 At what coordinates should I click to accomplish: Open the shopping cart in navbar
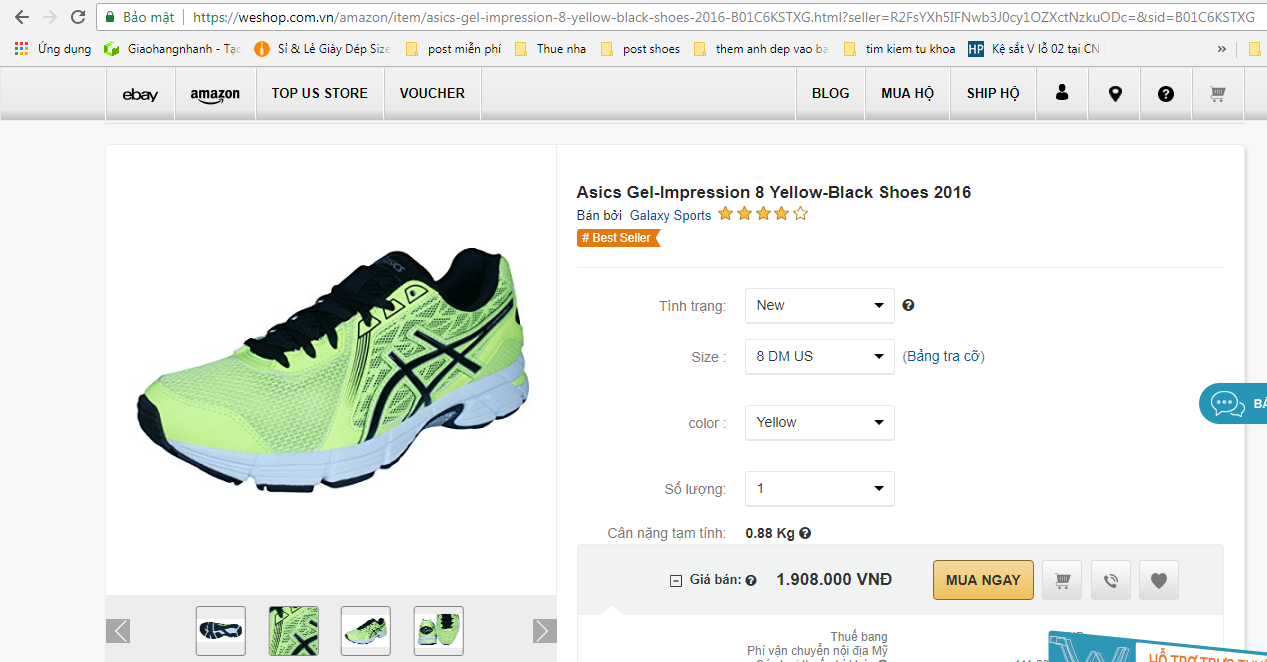(1217, 93)
